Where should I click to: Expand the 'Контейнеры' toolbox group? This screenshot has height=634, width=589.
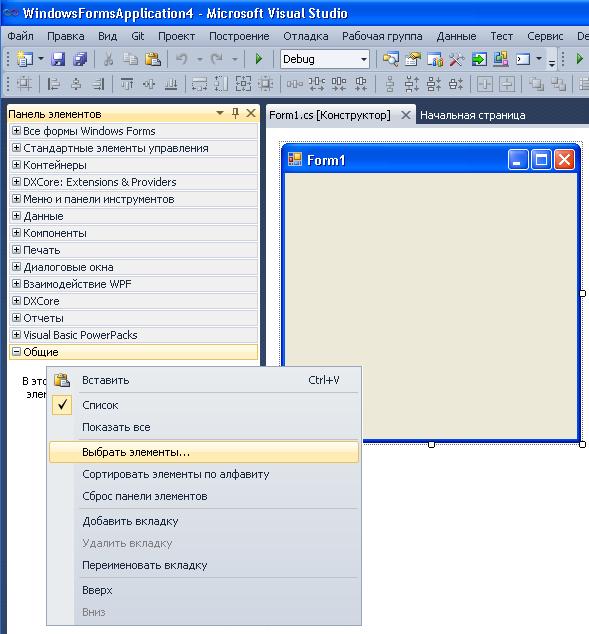click(16, 165)
